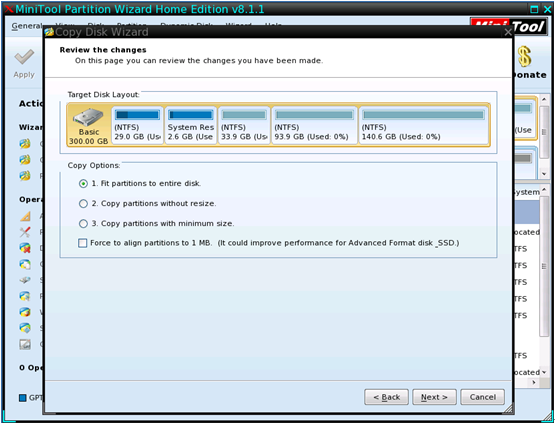The width and height of the screenshot is (555, 424).
Task: Cancel the Copy Disk Wizard
Action: [x=482, y=397]
